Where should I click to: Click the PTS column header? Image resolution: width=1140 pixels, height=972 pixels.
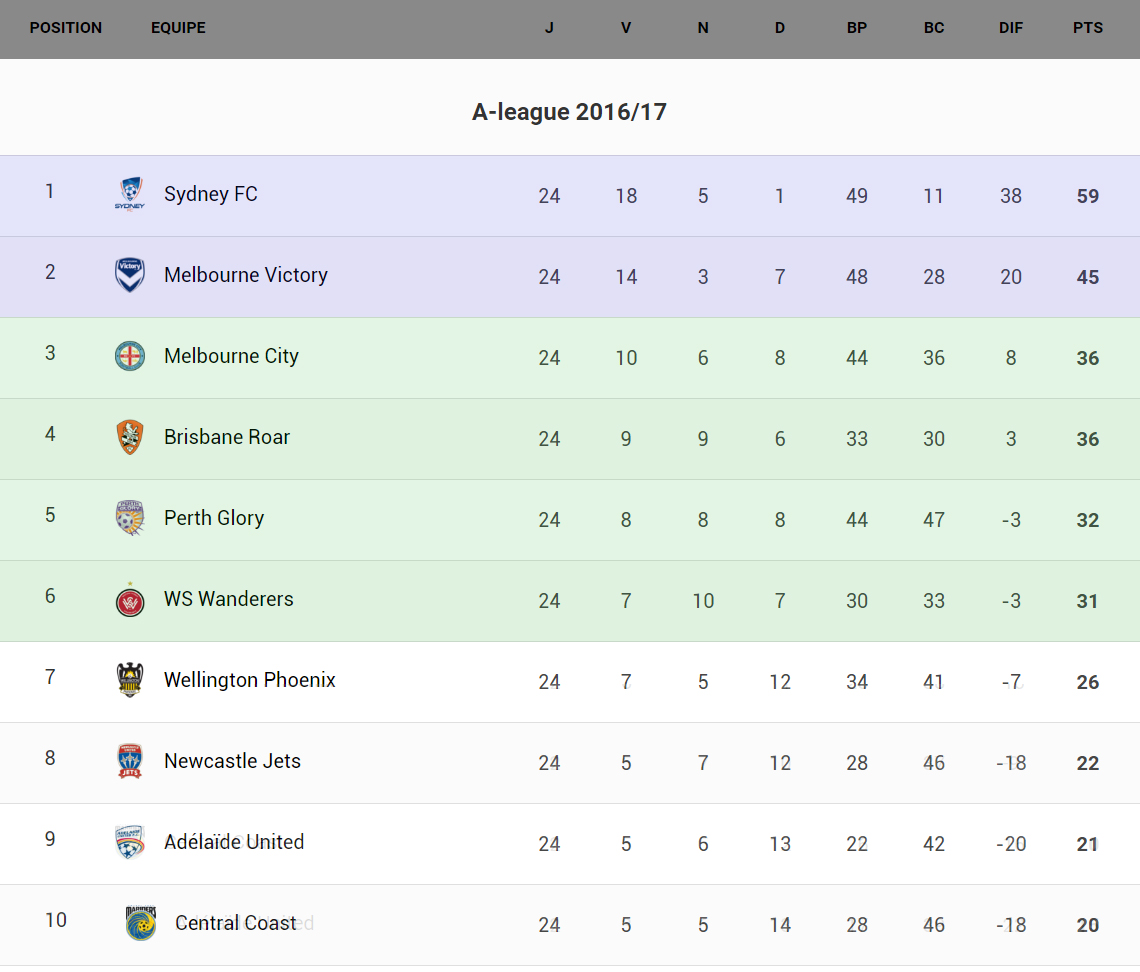tap(1088, 28)
